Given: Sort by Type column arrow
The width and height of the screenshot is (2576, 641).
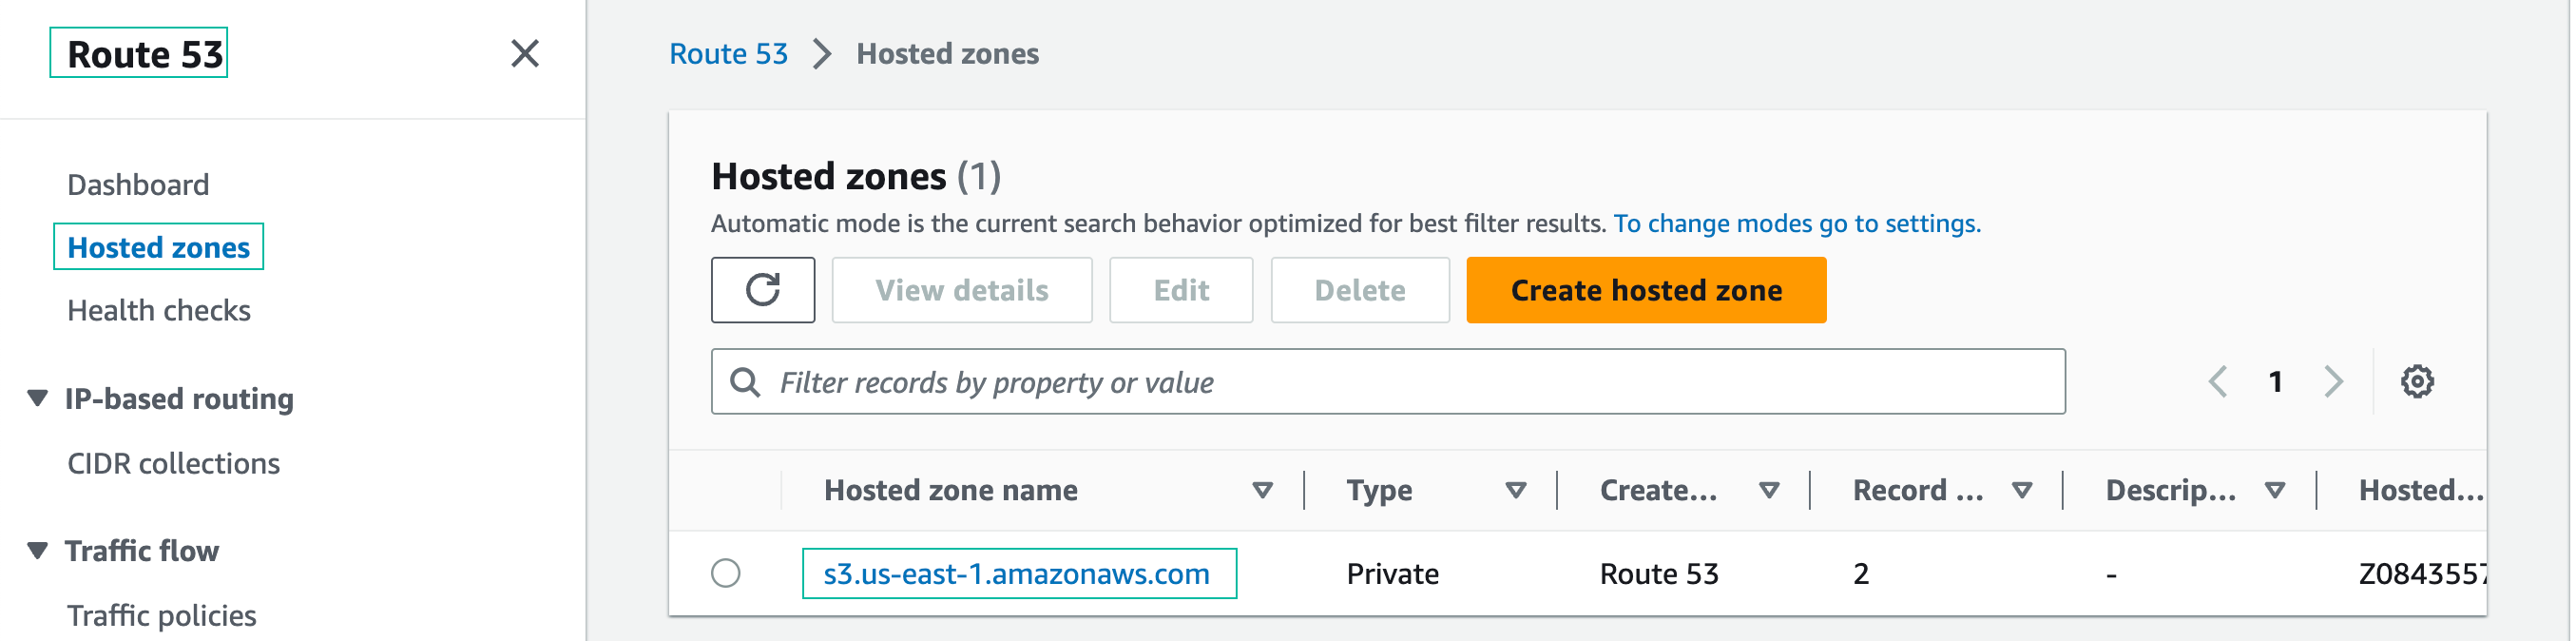Looking at the screenshot, I should (x=1515, y=490).
